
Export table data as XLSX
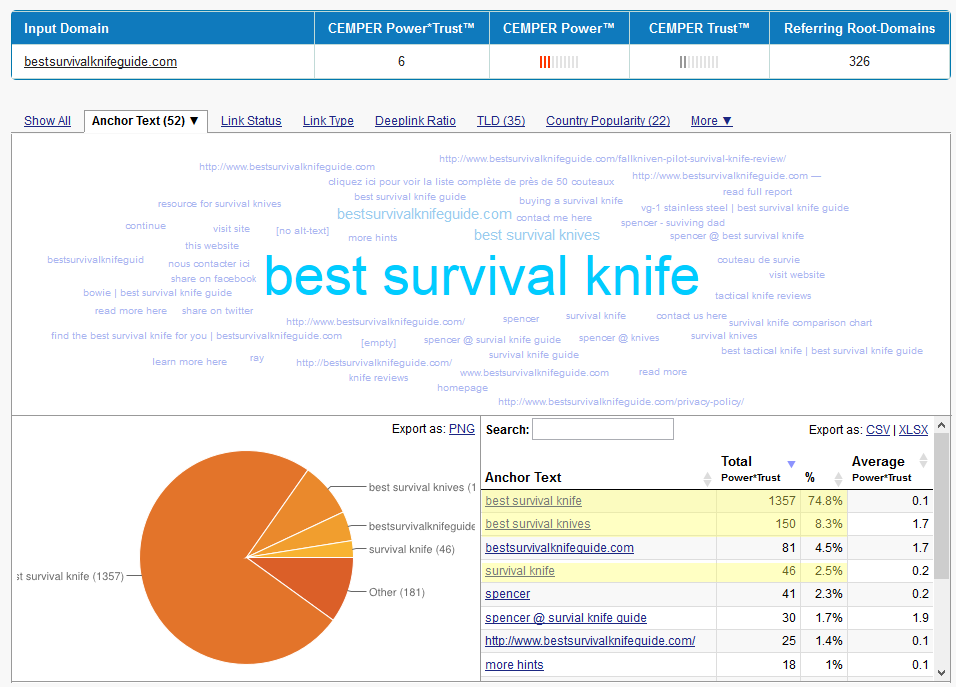point(913,430)
